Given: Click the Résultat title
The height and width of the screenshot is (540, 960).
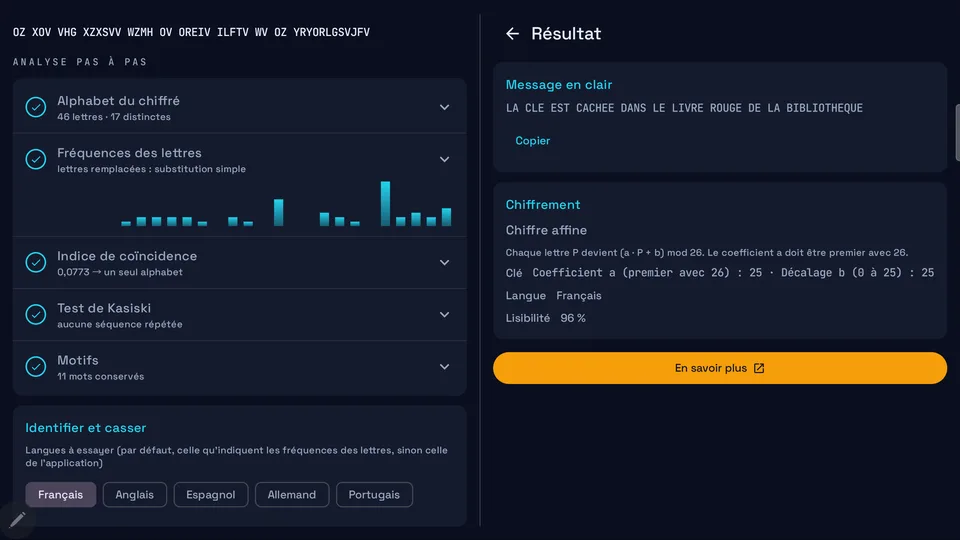Looking at the screenshot, I should tap(566, 34).
